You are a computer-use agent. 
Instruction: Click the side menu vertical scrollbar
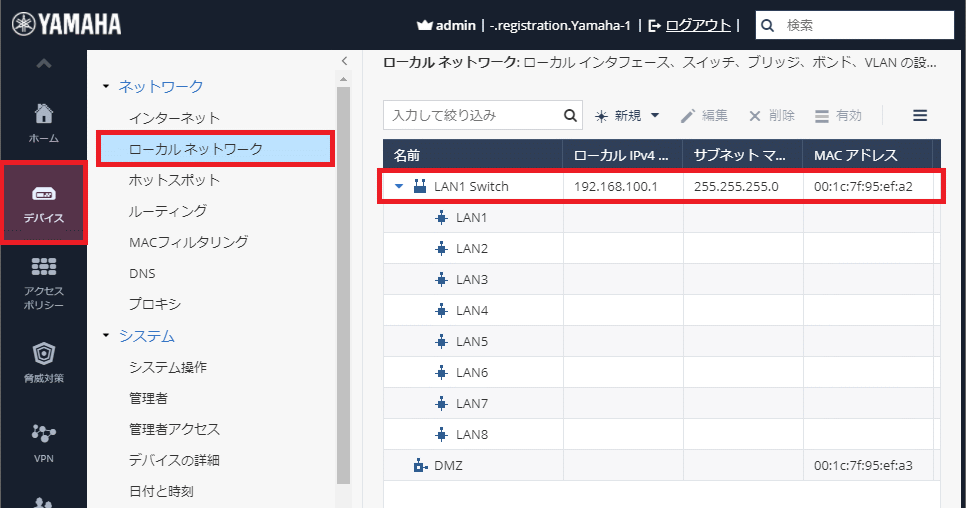pos(344,280)
